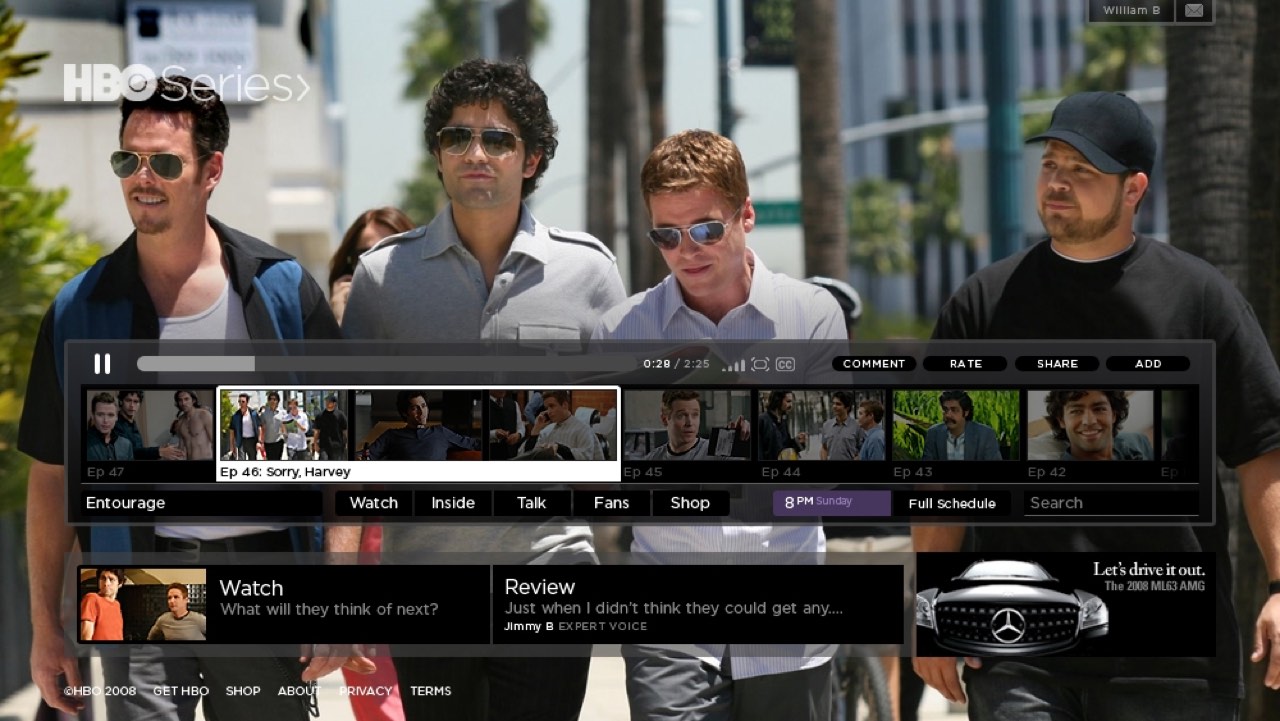
Task: Switch to the Inside tab
Action: point(453,503)
